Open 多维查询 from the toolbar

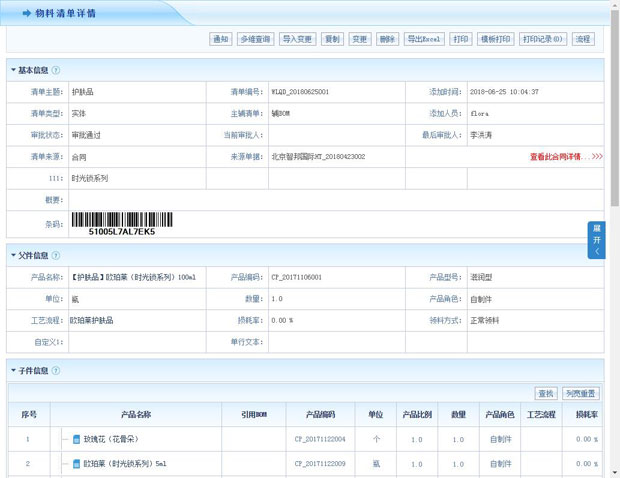255,39
